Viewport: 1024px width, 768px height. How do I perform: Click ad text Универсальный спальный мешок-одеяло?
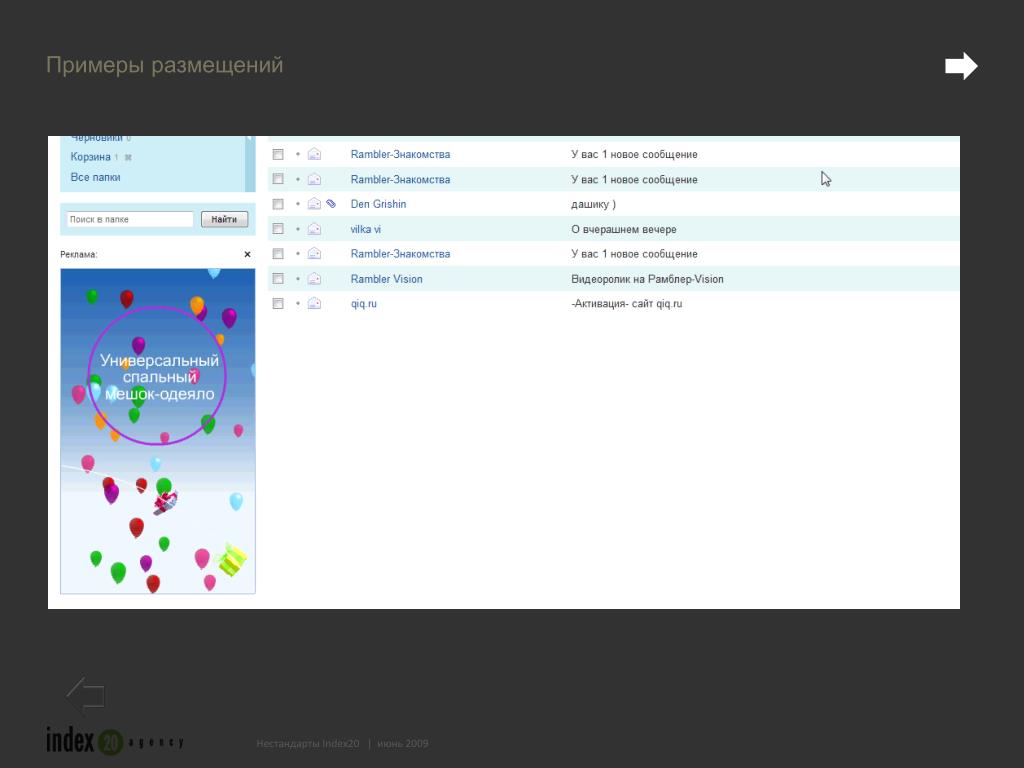159,377
